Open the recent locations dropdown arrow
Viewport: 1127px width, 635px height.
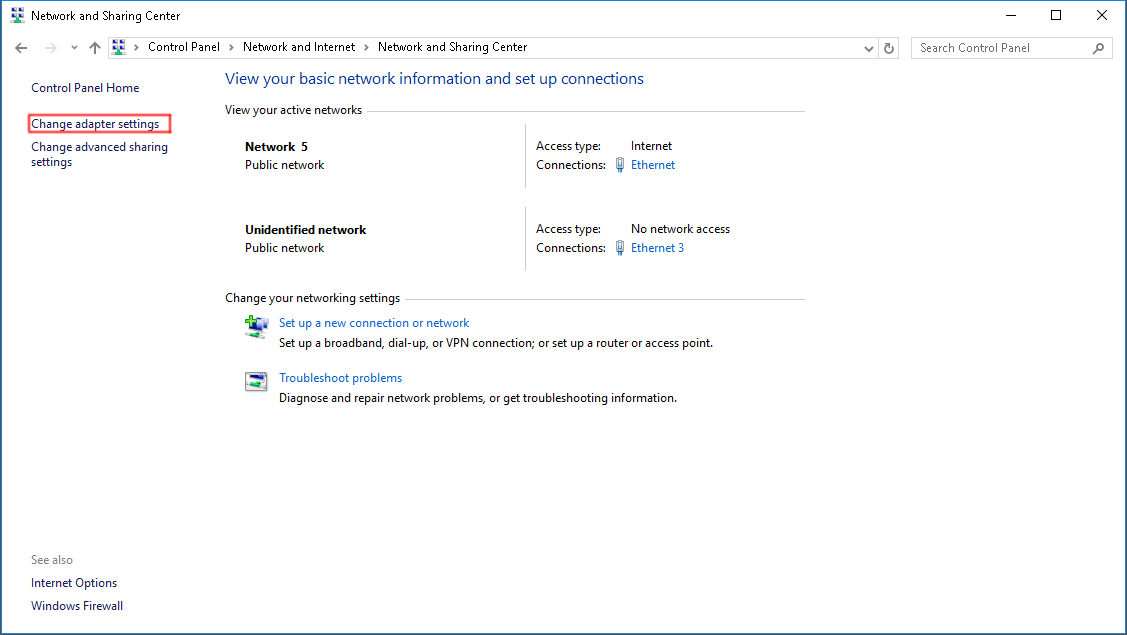(74, 47)
